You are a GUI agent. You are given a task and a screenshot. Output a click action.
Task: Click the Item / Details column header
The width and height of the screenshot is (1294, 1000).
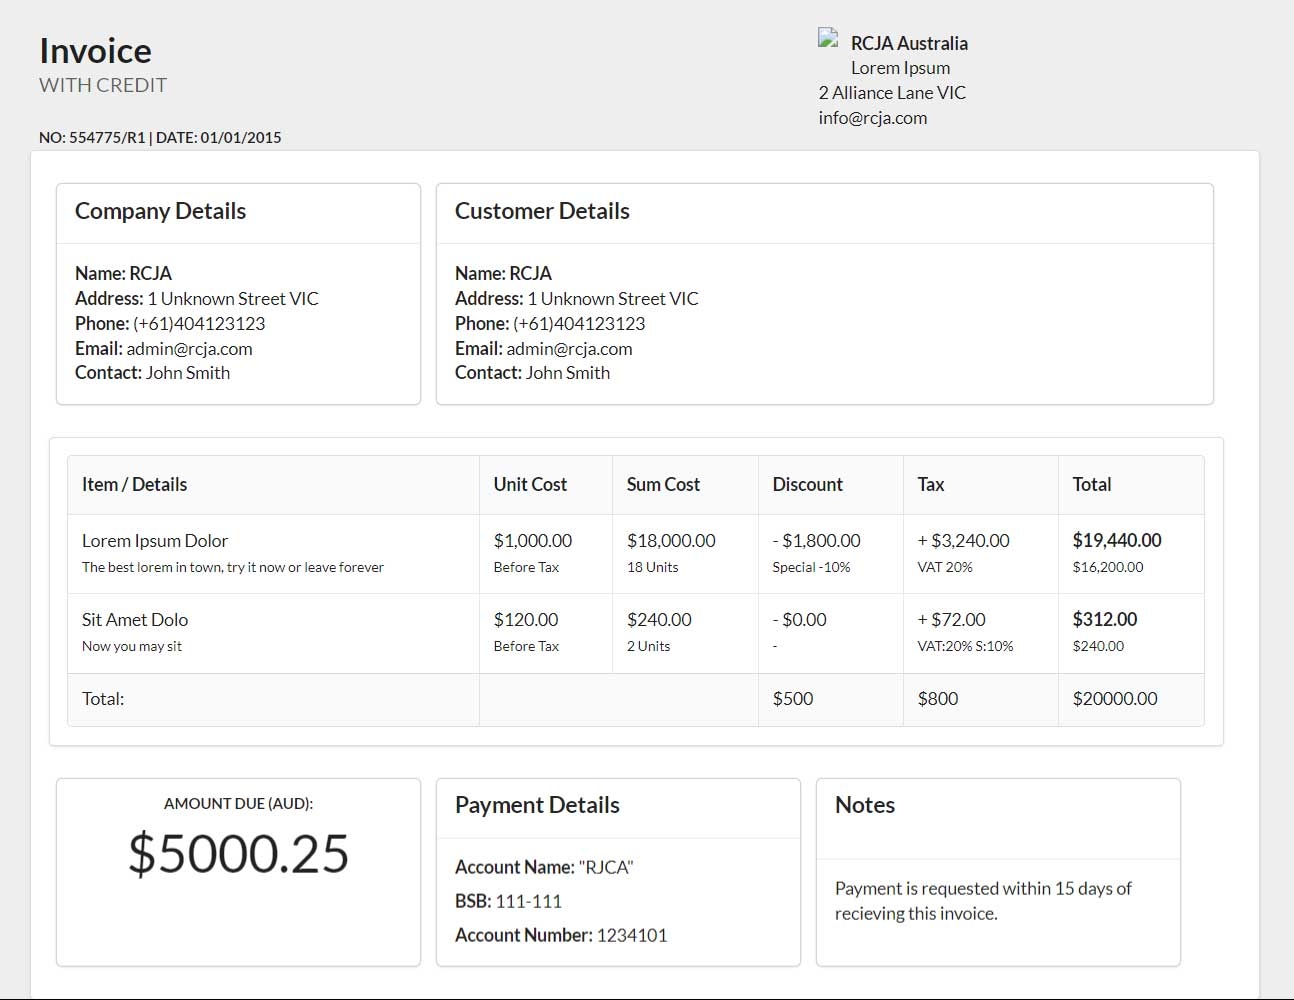point(134,484)
